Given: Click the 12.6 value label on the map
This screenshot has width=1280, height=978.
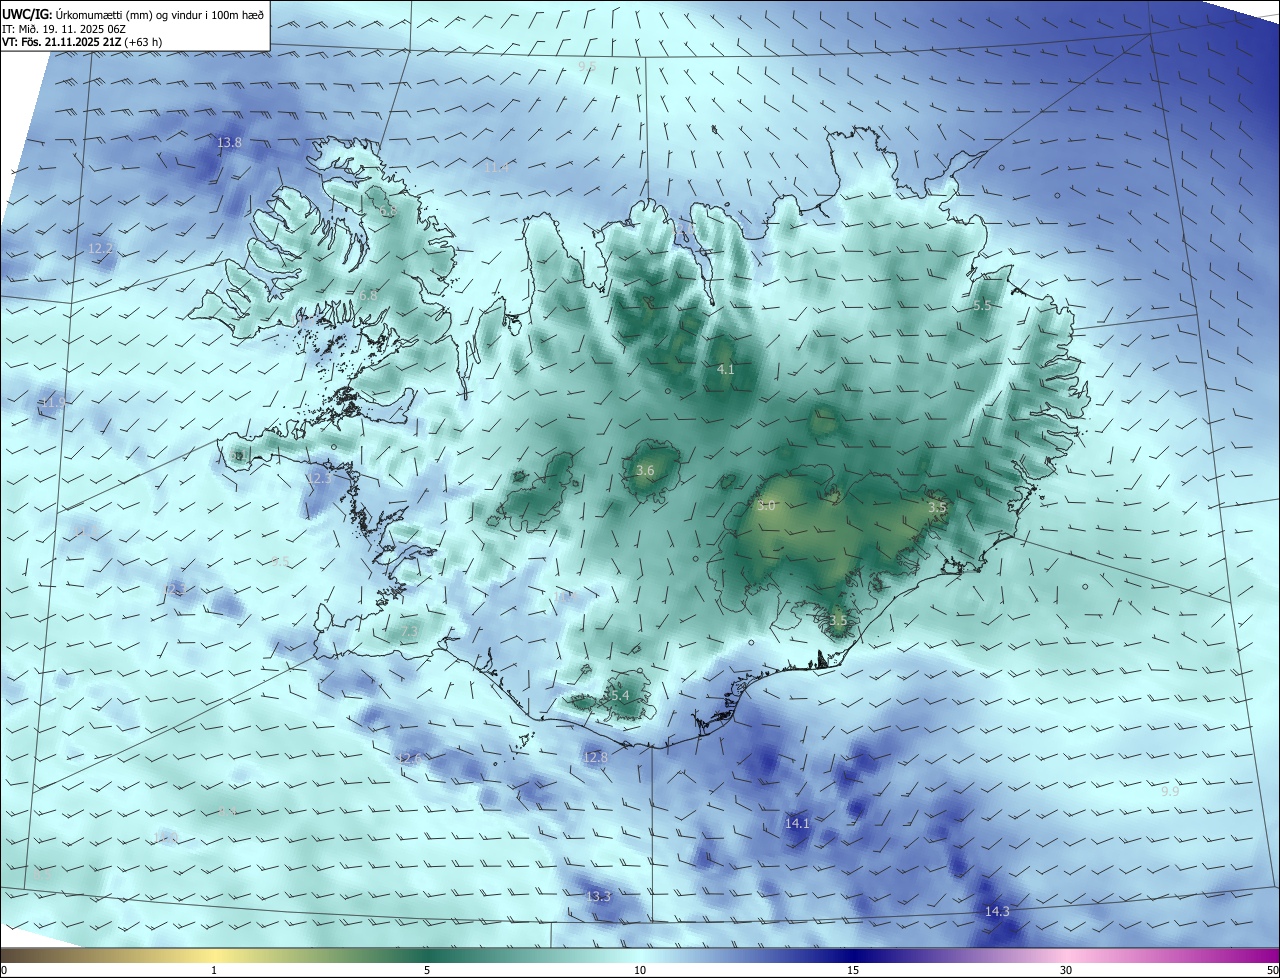Looking at the screenshot, I should [408, 759].
